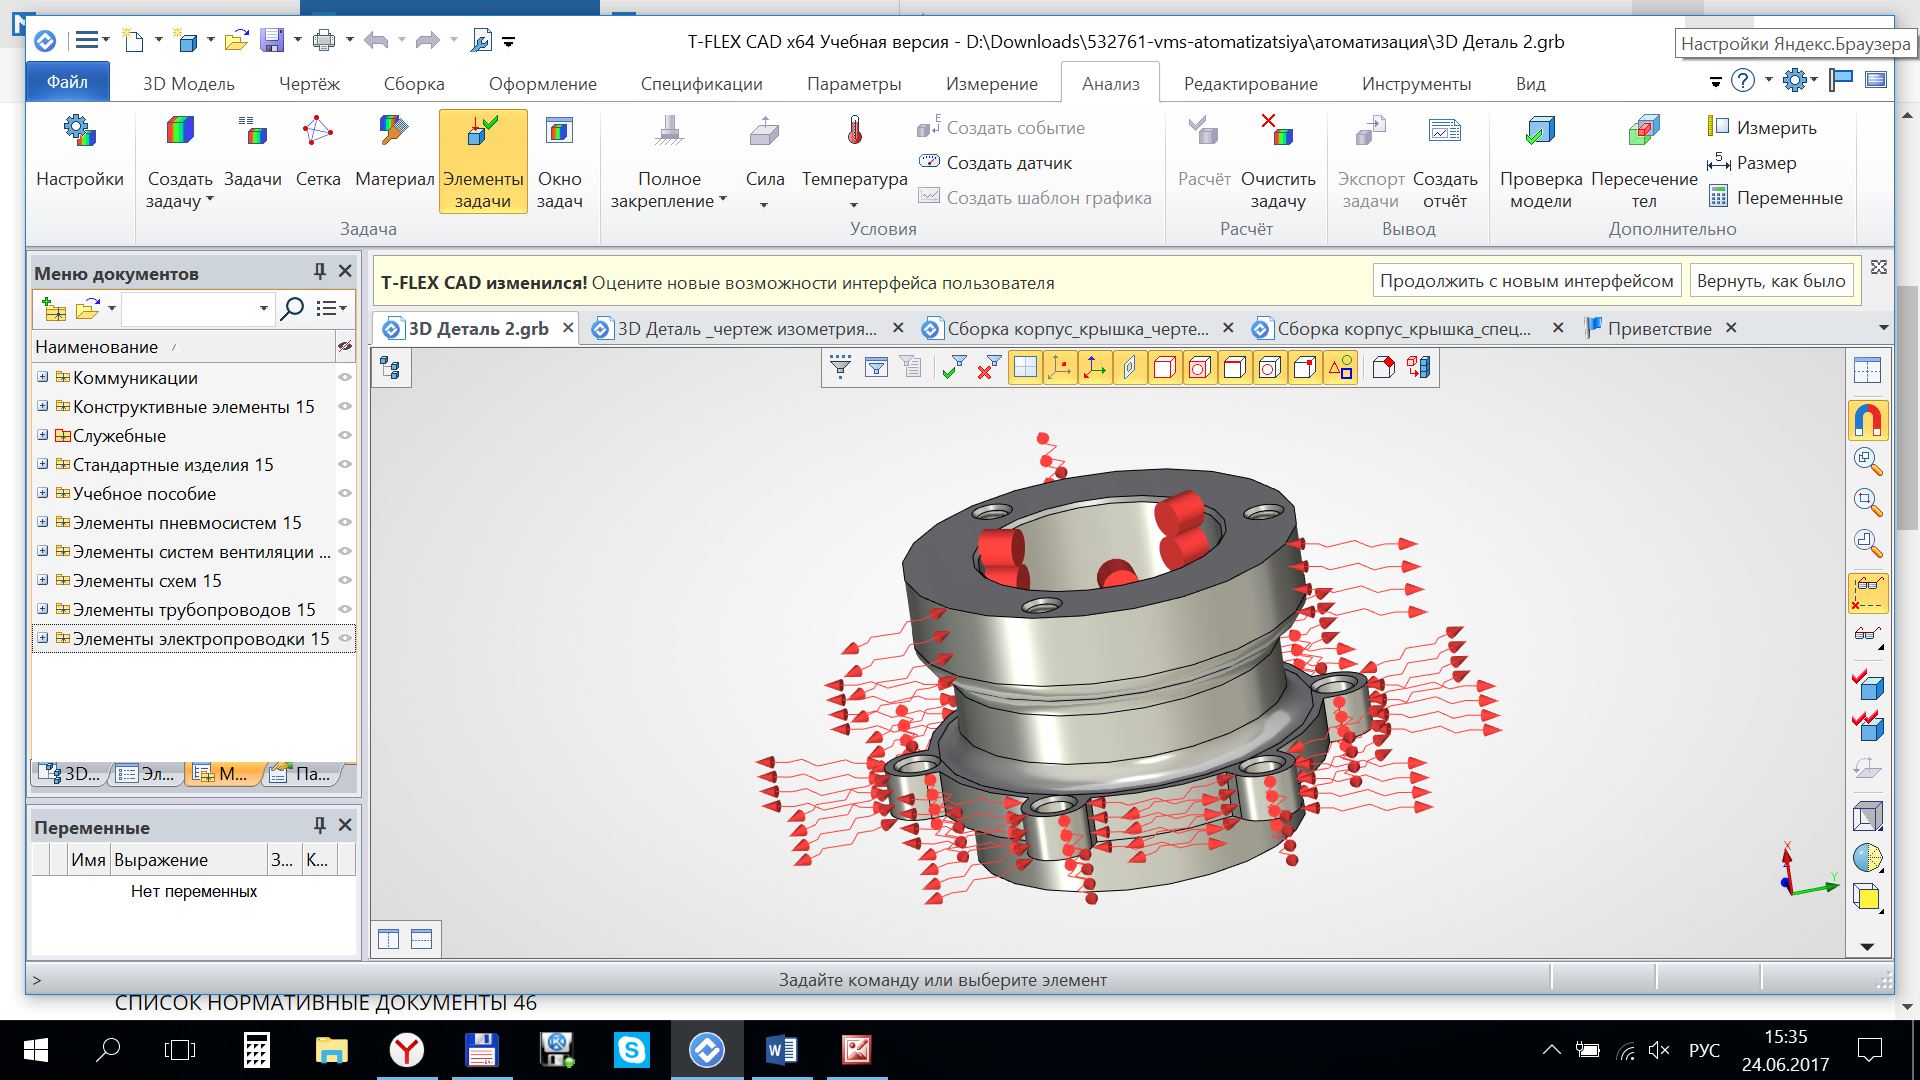Click the save icon in quick toolbar
This screenshot has width=1920, height=1080.
pos(272,40)
